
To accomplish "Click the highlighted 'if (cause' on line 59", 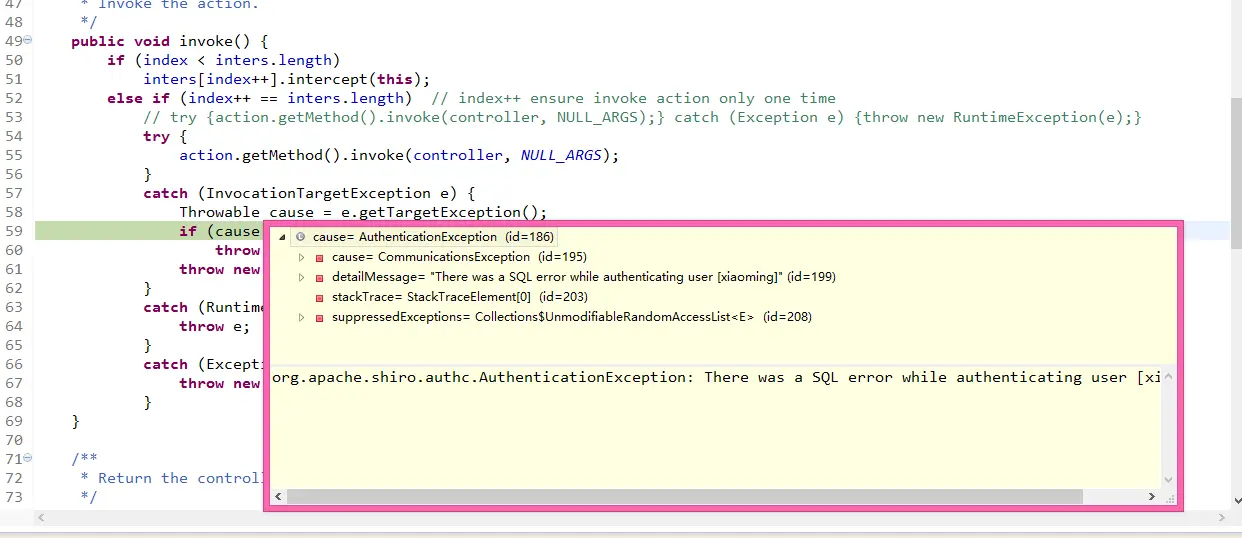I will pos(219,231).
